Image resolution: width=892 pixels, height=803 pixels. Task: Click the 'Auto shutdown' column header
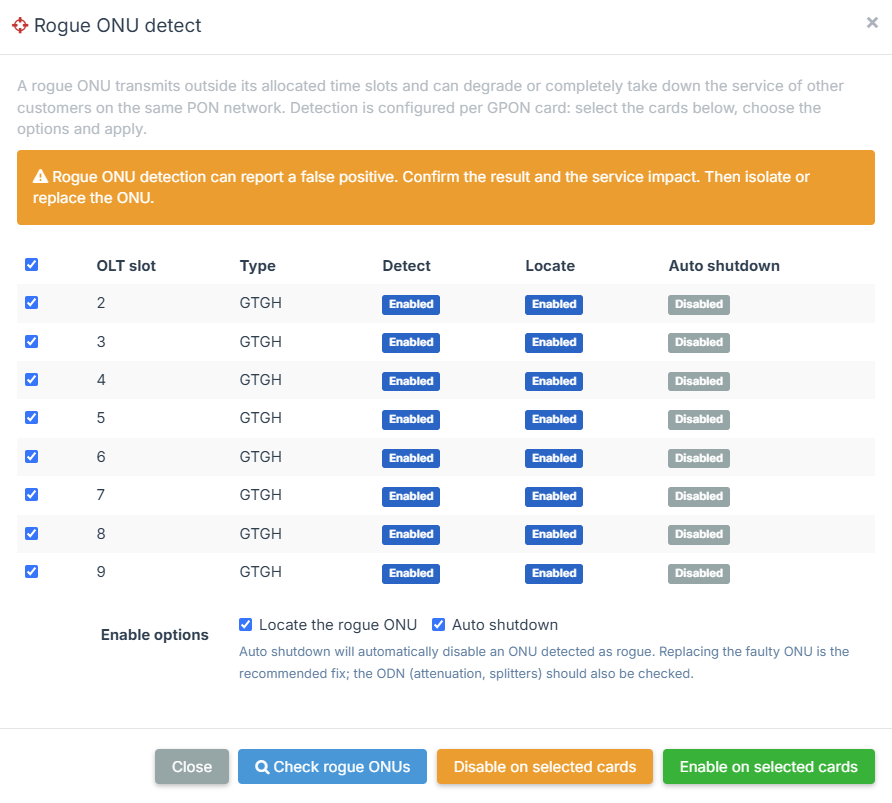pos(724,266)
